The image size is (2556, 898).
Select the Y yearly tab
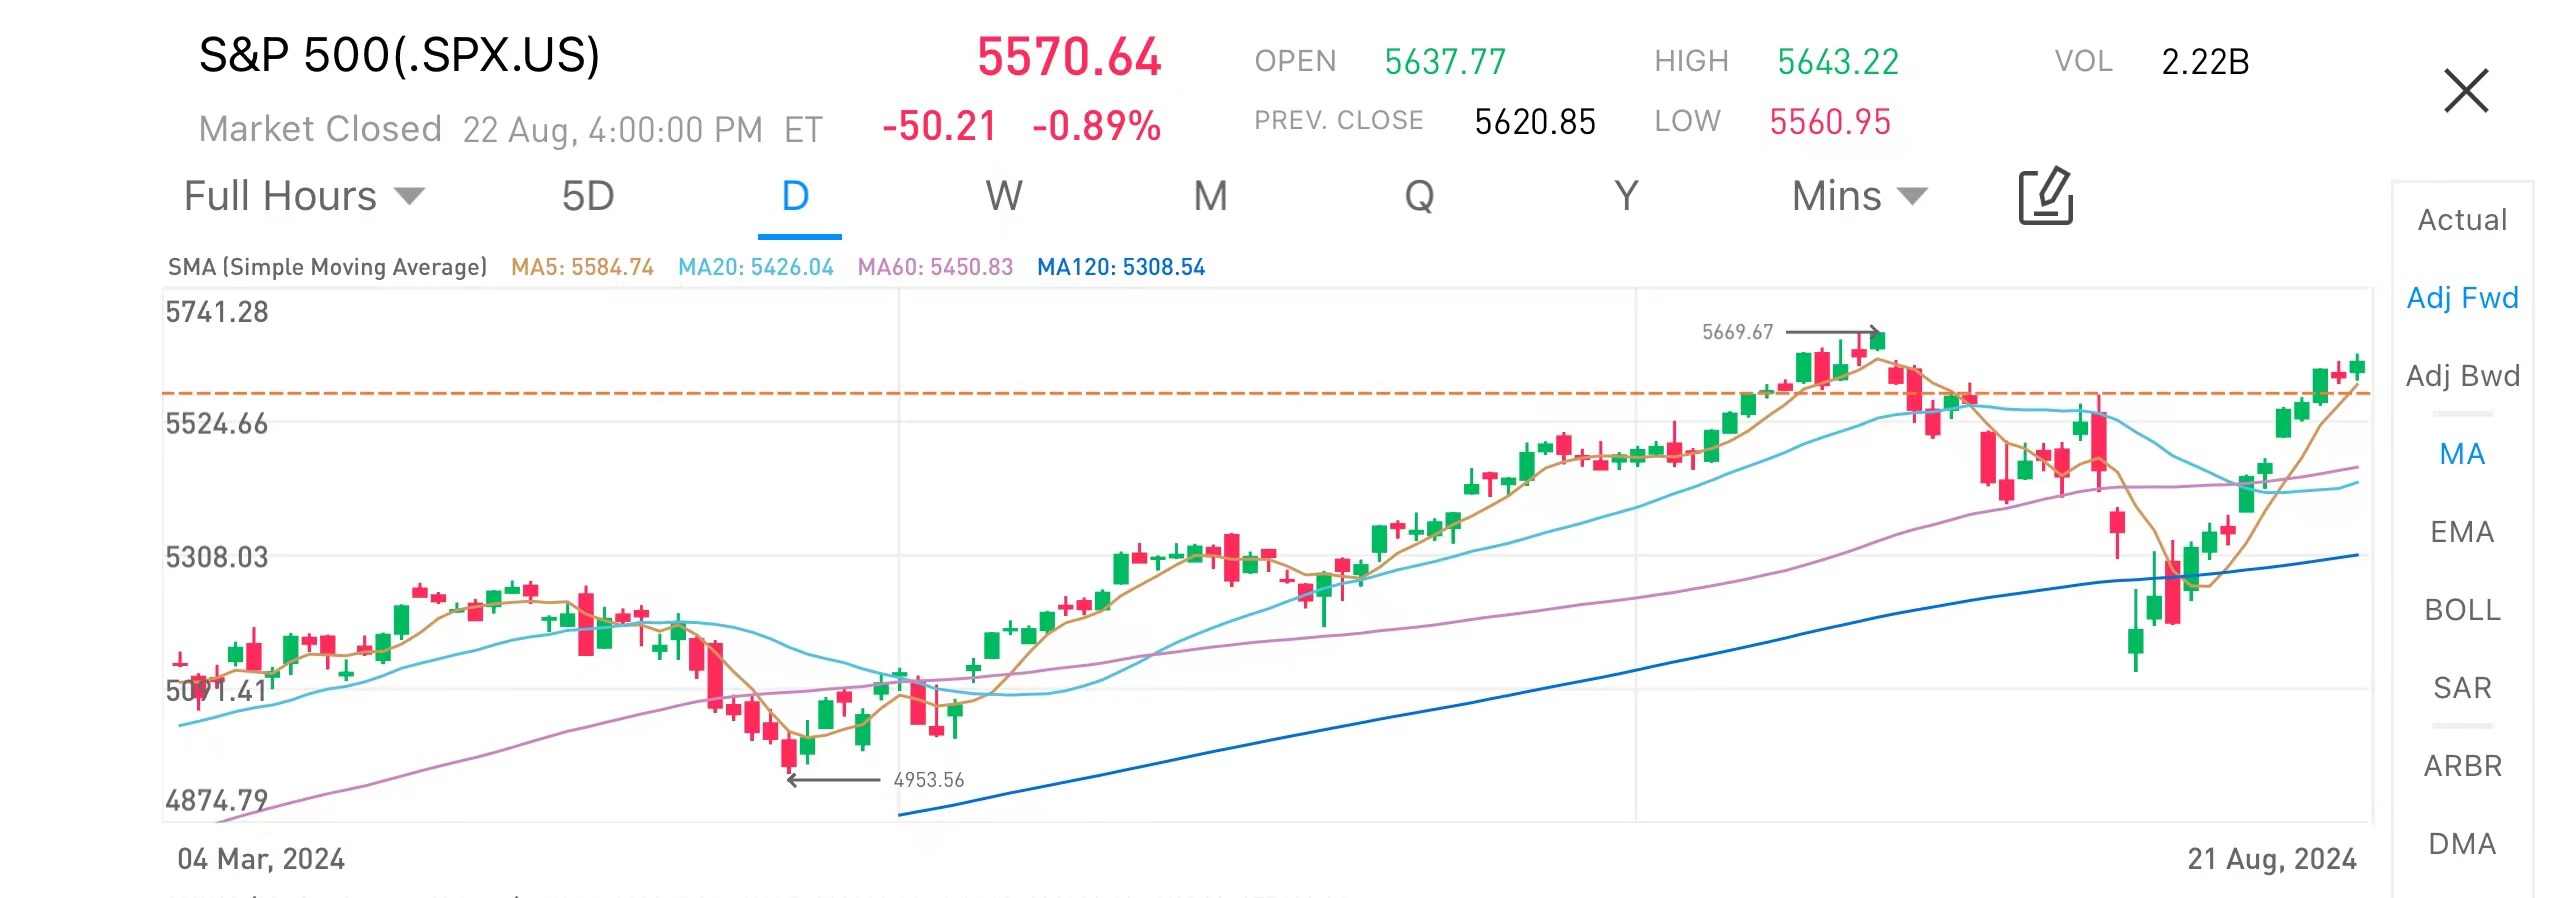tap(1626, 196)
